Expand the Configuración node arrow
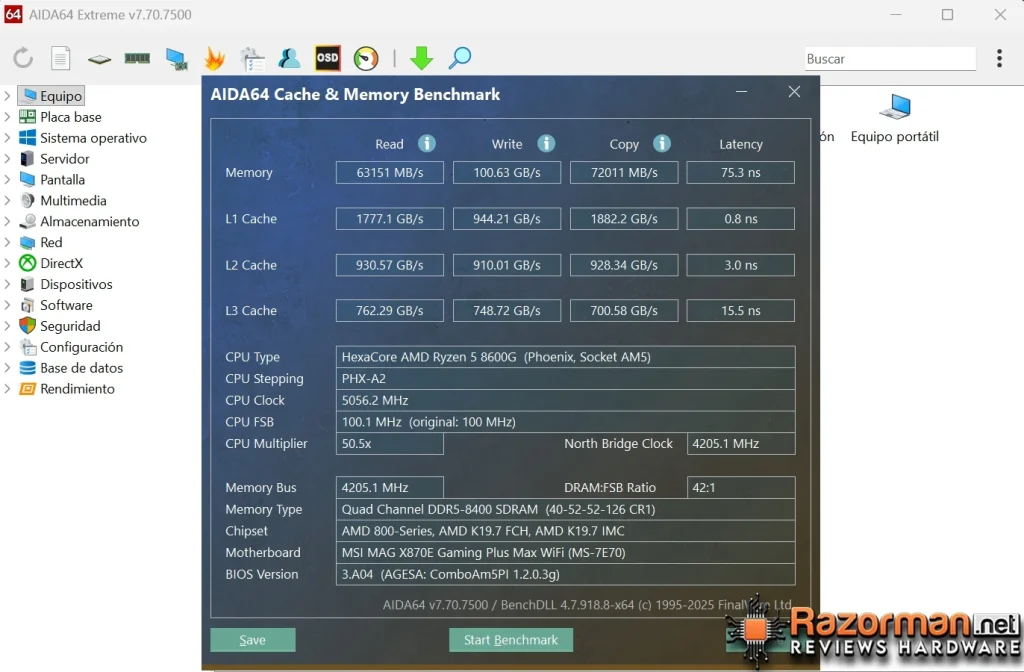The height and width of the screenshot is (672, 1024). coord(7,347)
